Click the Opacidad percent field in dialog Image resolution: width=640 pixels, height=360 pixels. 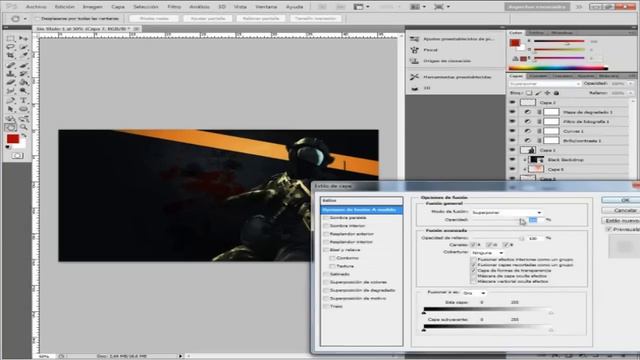tap(535, 220)
